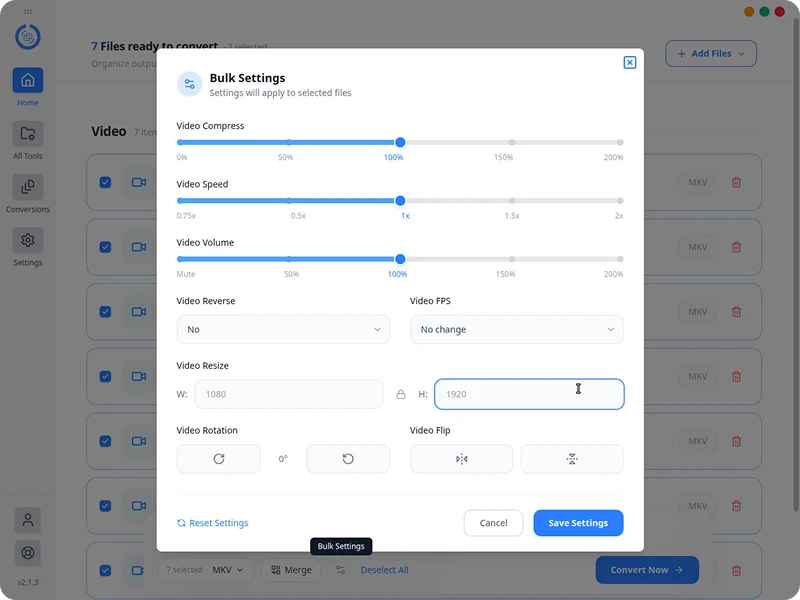
Task: Uncheck the seventh video file checkbox
Action: pos(105,570)
